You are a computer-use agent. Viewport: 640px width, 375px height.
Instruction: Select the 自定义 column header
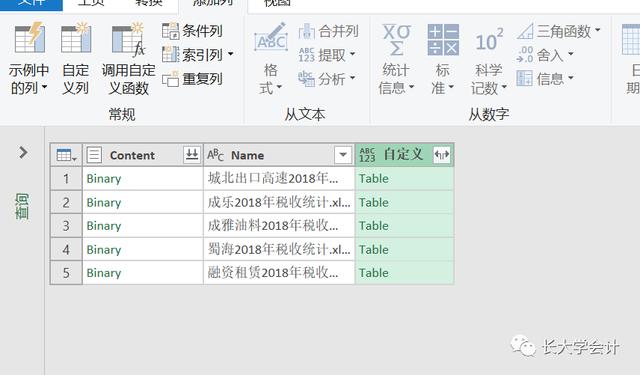click(x=404, y=155)
